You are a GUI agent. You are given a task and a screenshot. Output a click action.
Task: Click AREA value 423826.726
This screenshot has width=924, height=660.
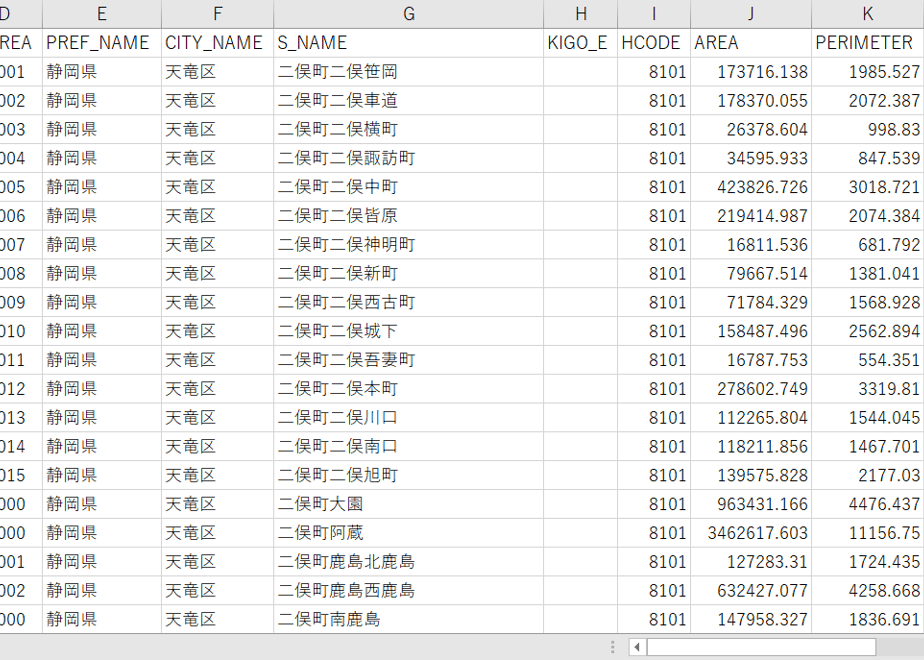click(x=751, y=187)
